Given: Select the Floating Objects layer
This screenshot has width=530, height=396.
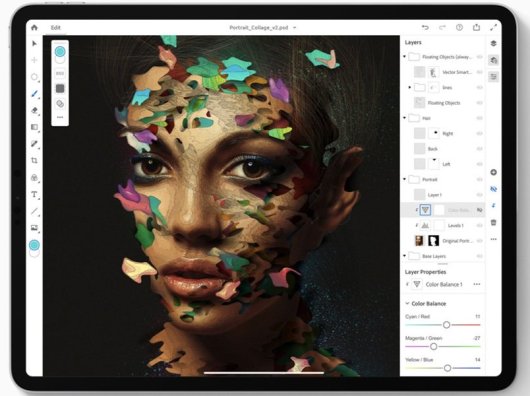Looking at the screenshot, I should pos(443,103).
